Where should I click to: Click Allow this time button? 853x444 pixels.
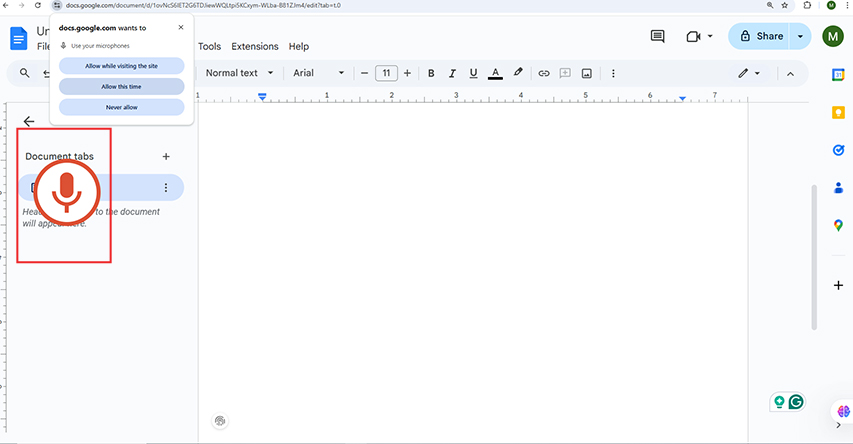(x=121, y=87)
